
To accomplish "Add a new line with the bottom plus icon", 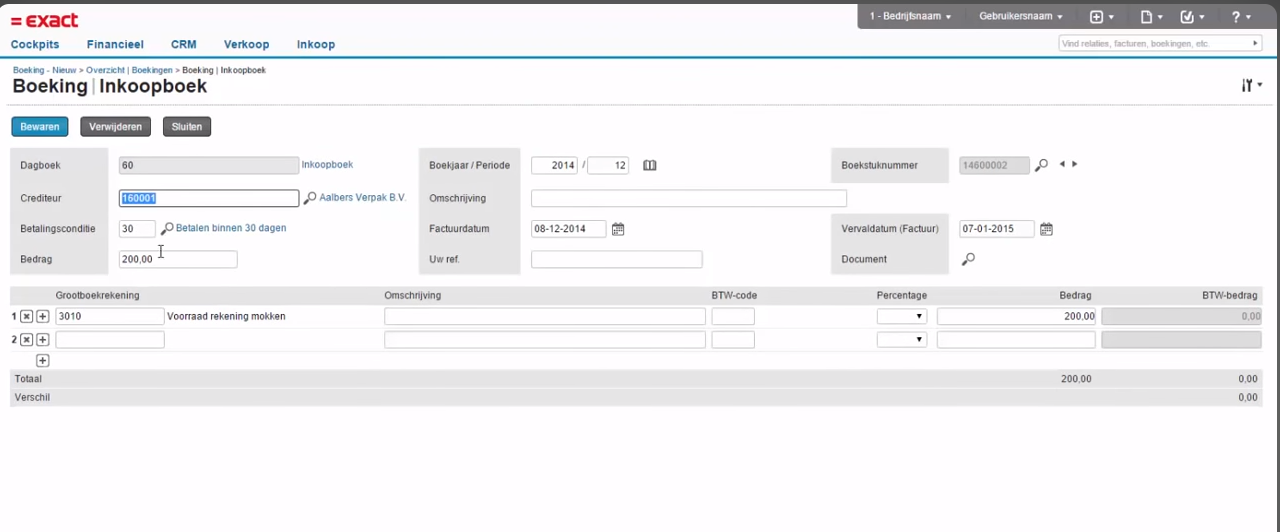I will point(43,360).
